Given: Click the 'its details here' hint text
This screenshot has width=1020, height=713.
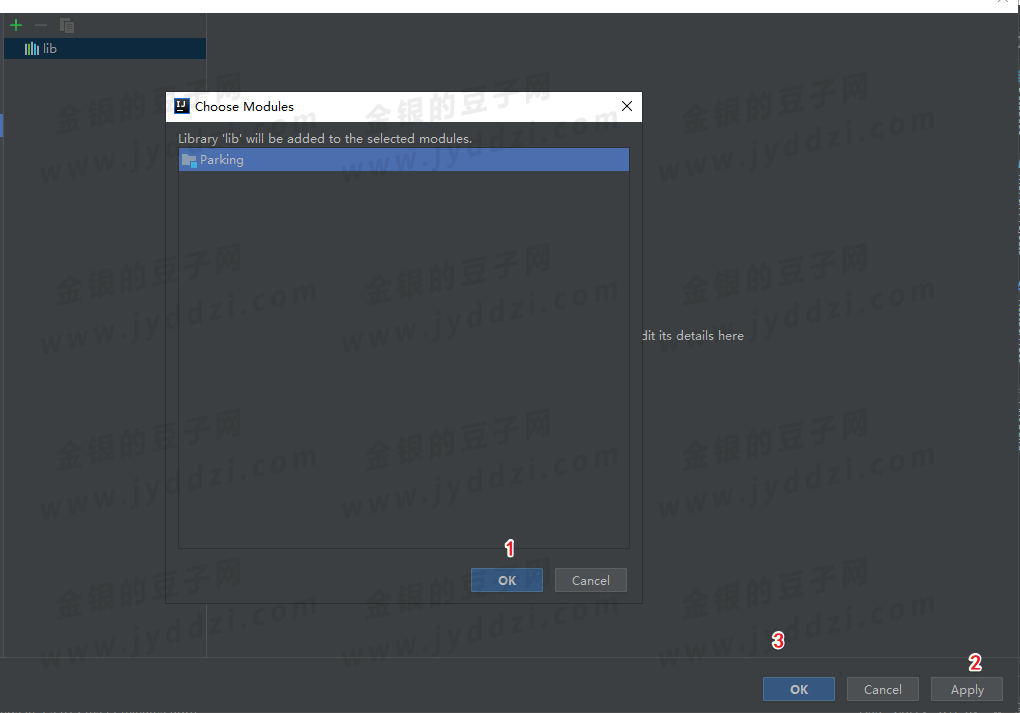Looking at the screenshot, I should [x=701, y=336].
